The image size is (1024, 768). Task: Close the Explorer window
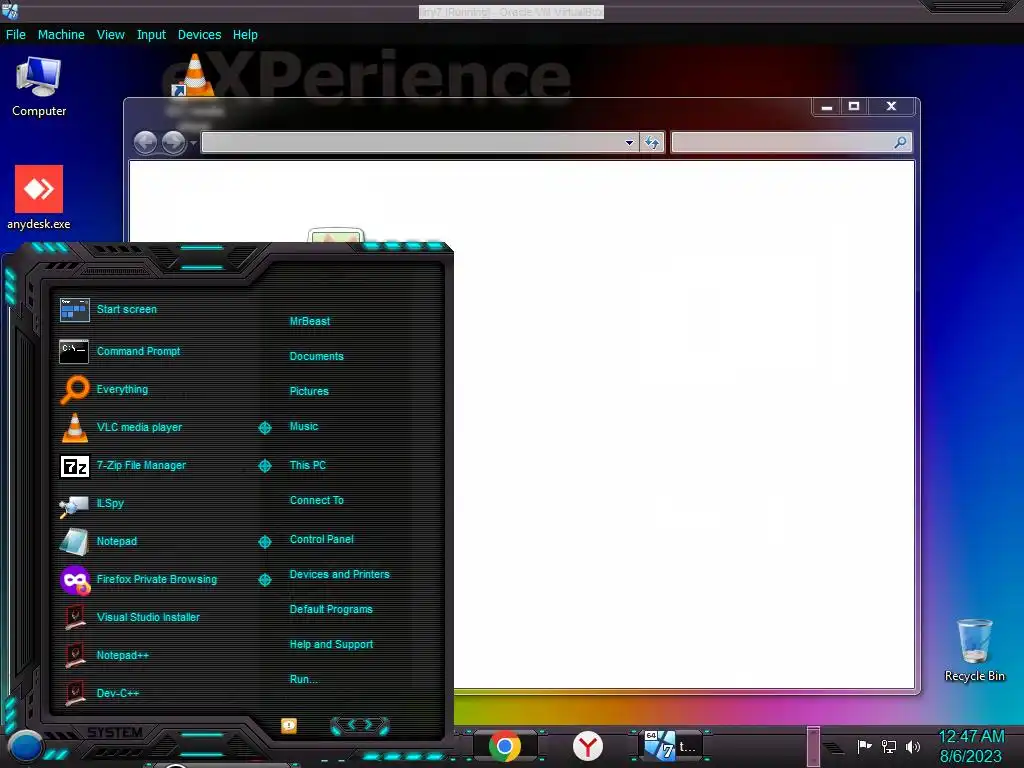click(x=891, y=106)
